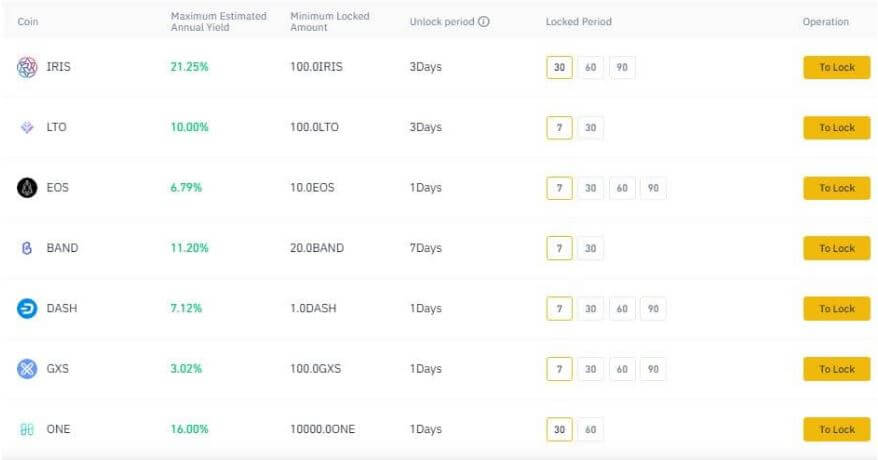Pick 90-day locked period for GXS

coord(653,369)
